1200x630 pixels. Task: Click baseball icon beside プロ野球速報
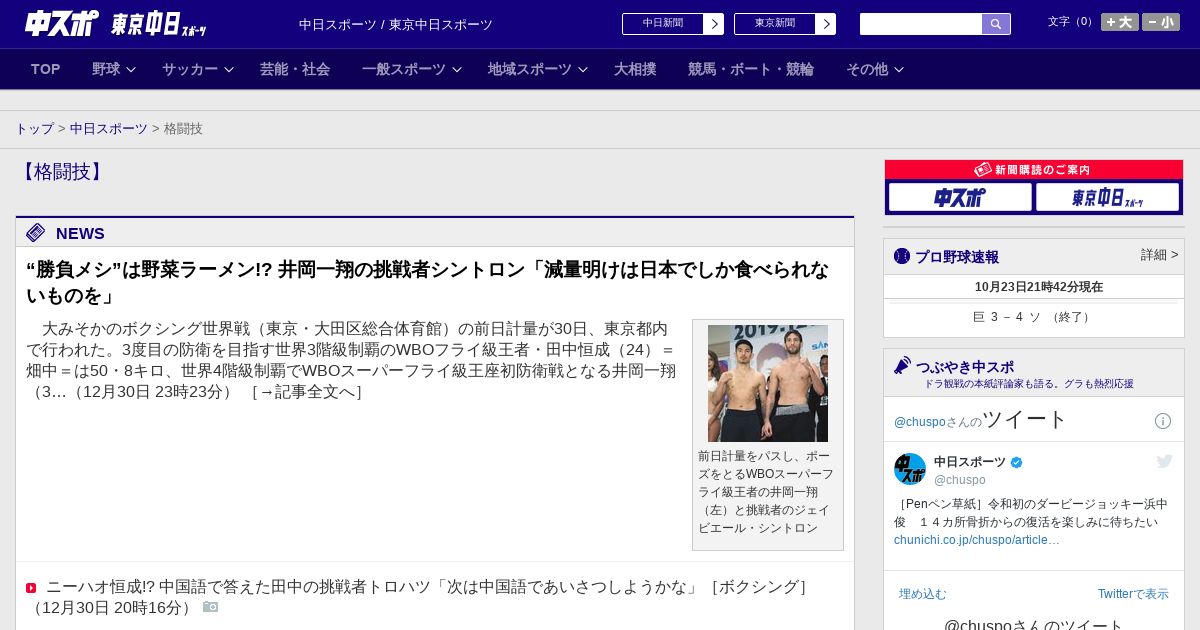pos(902,256)
